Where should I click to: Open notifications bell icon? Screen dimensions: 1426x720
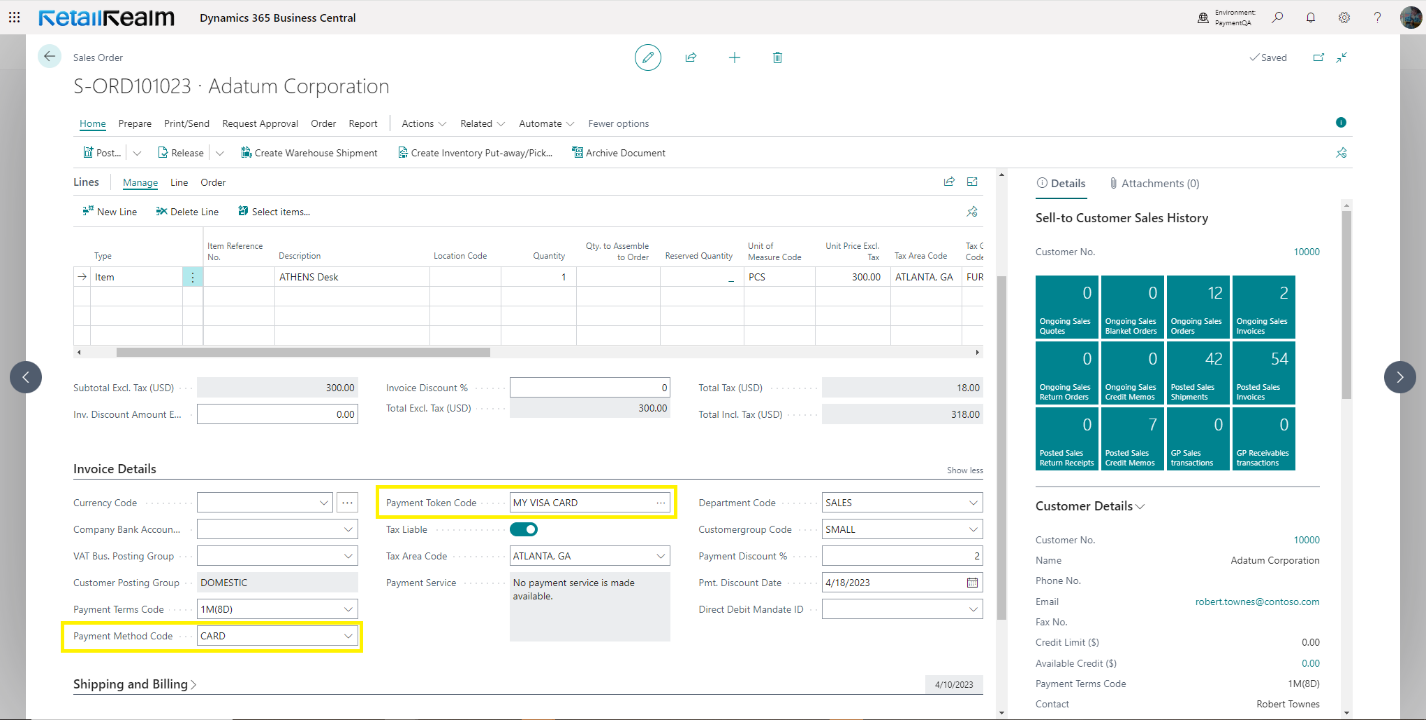coord(1311,18)
